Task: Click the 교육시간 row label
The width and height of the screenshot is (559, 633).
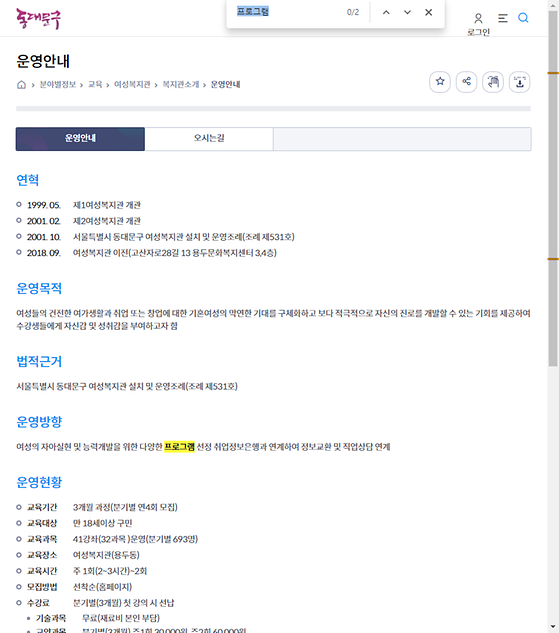Action: point(42,571)
